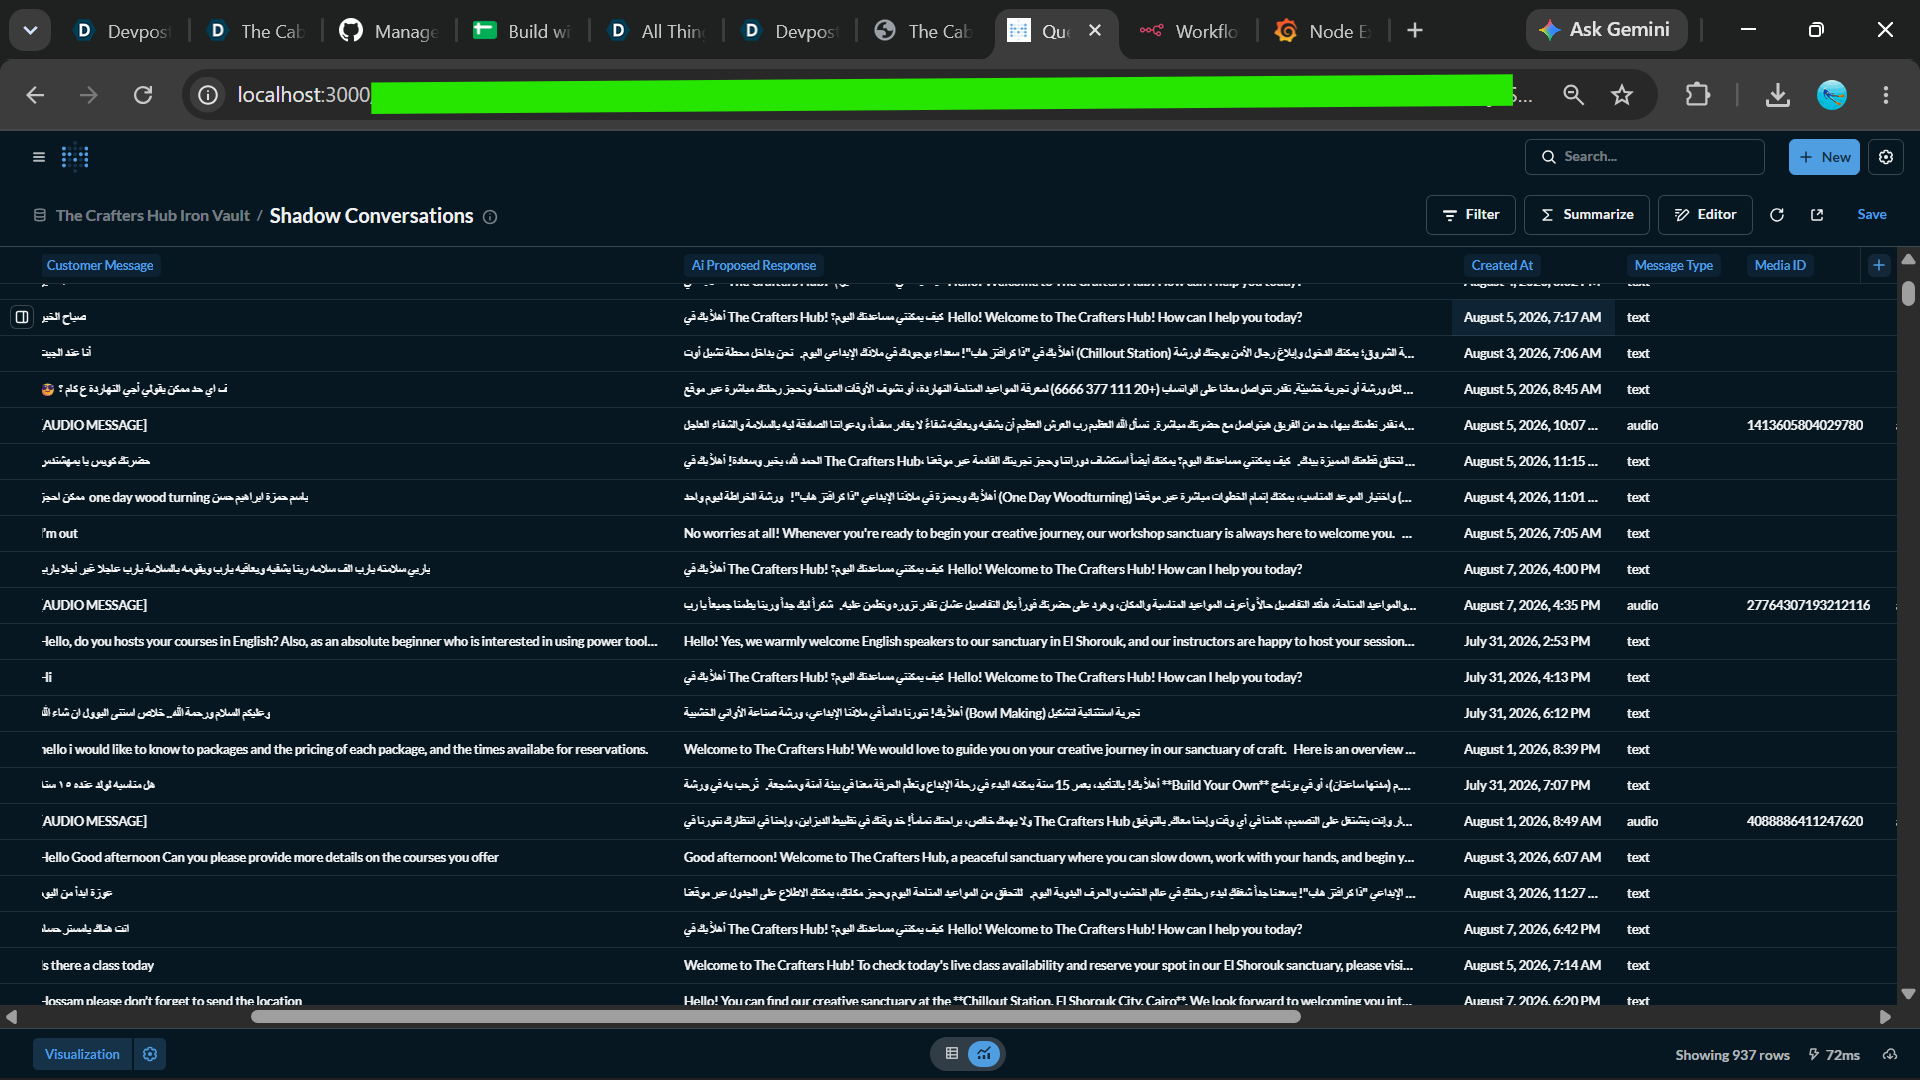Screen dimensions: 1920x1080
Task: Add a column with the plus icon
Action: [1879, 265]
